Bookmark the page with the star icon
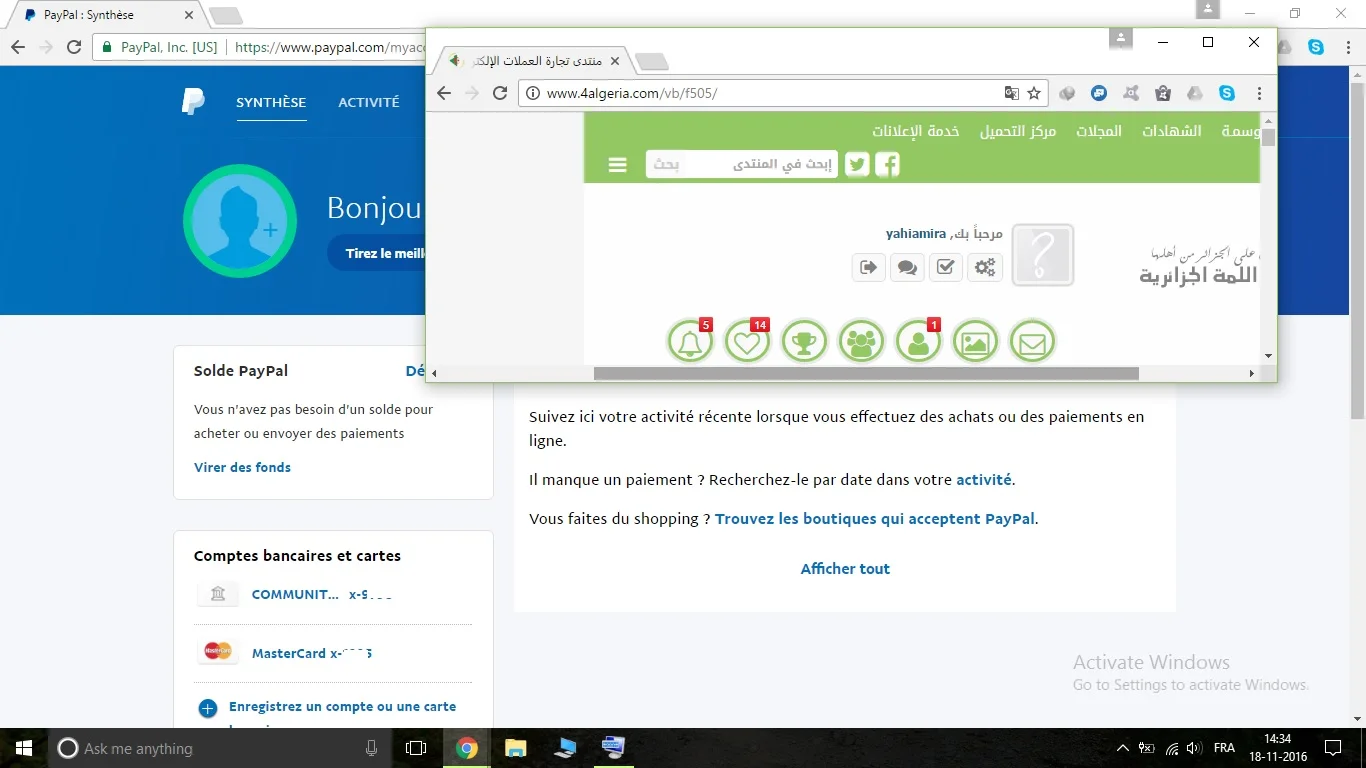Image resolution: width=1366 pixels, height=768 pixels. click(1034, 93)
